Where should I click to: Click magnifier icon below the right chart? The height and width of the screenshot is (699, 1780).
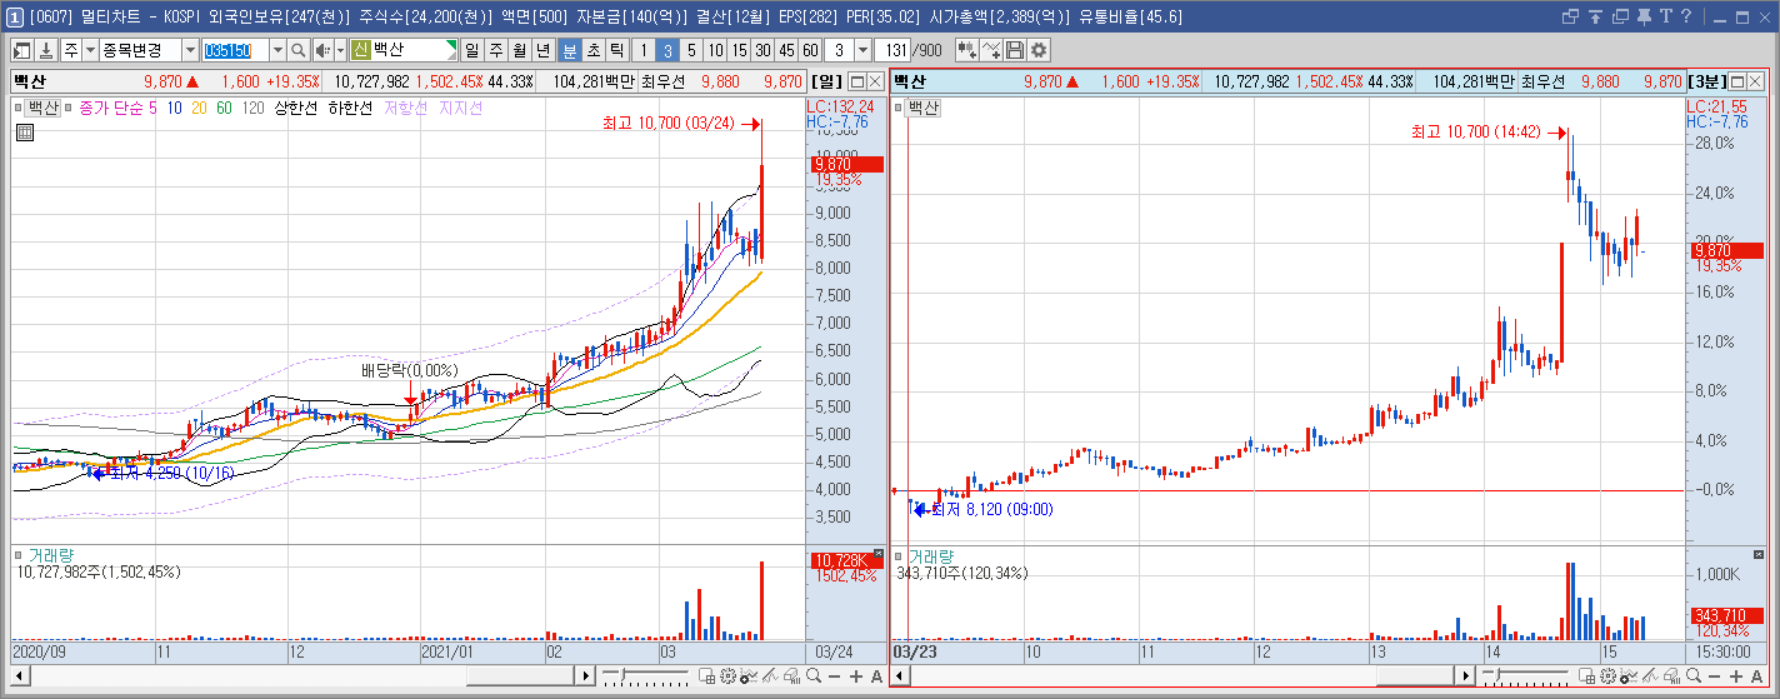coord(1693,677)
